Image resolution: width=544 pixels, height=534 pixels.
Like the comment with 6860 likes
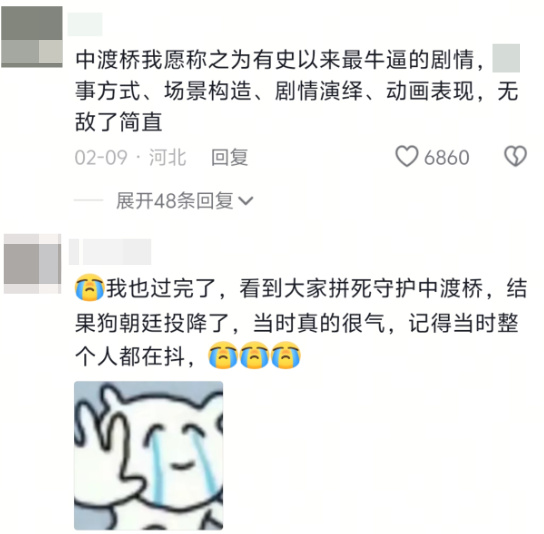407,156
